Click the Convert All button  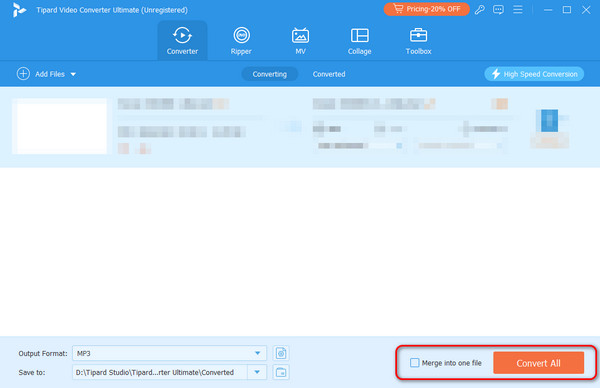538,363
